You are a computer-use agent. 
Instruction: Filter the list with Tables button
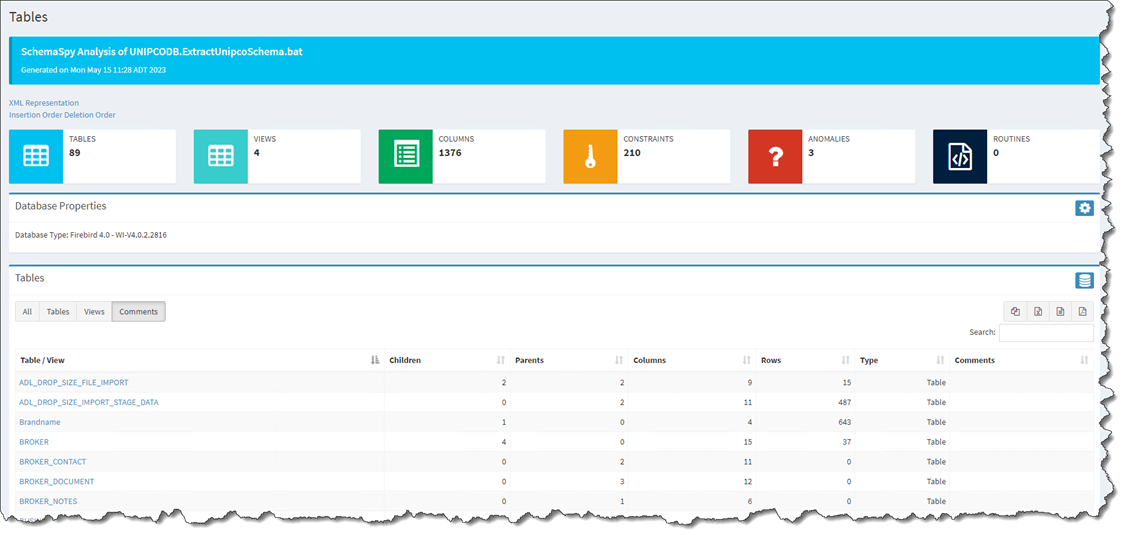[x=58, y=312]
